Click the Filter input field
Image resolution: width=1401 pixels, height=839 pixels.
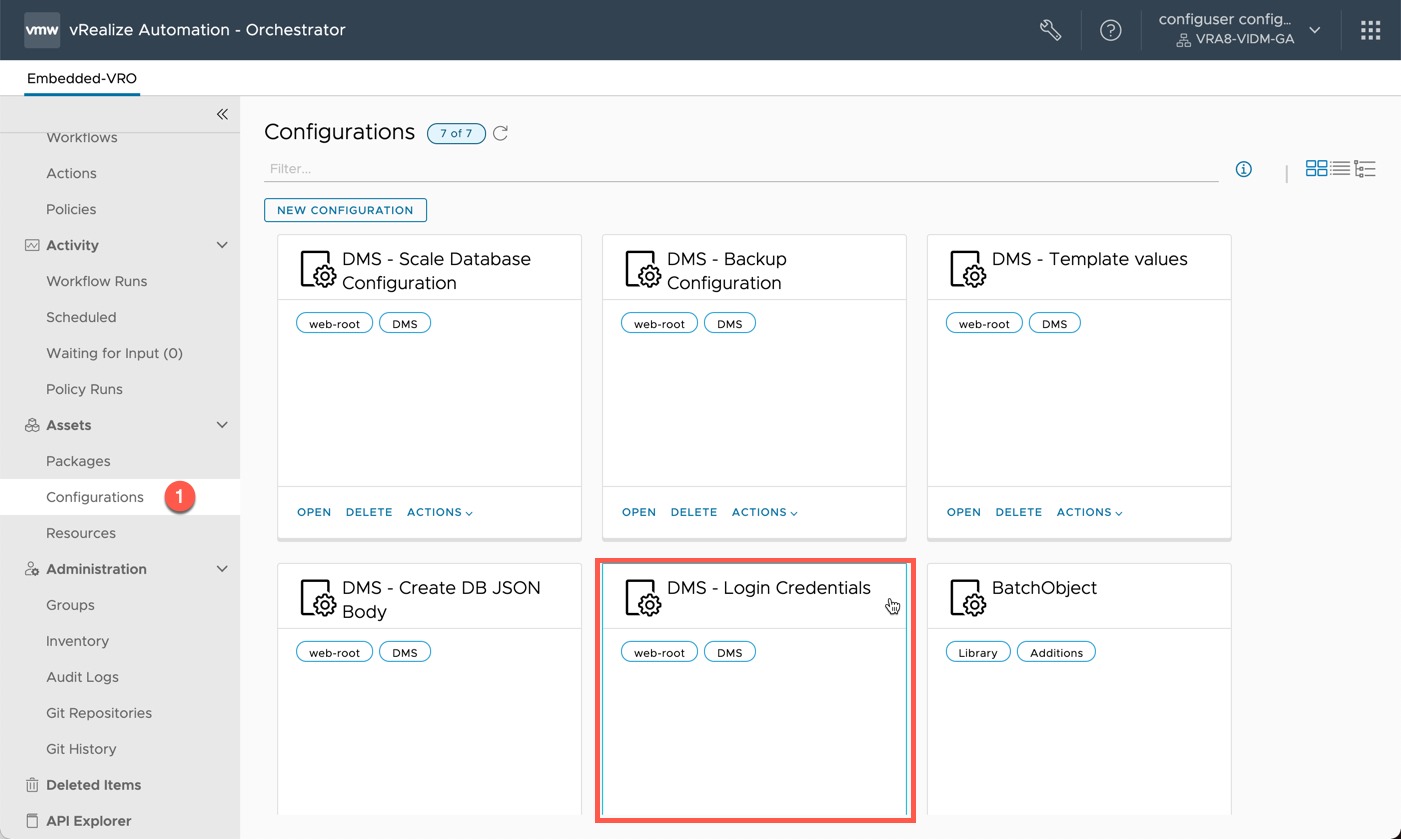point(741,169)
